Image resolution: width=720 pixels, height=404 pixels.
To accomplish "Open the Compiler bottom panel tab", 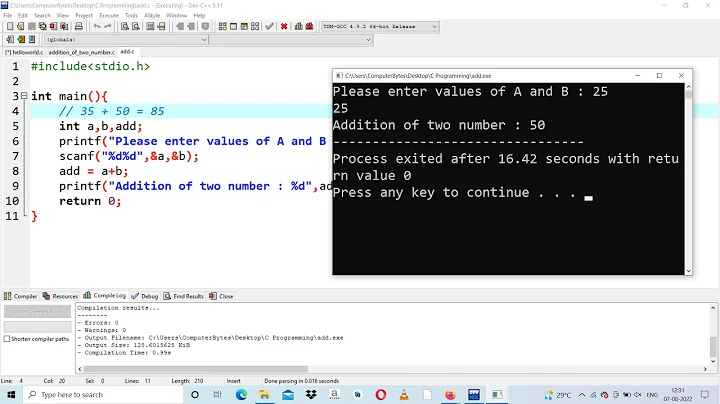I will 20,296.
